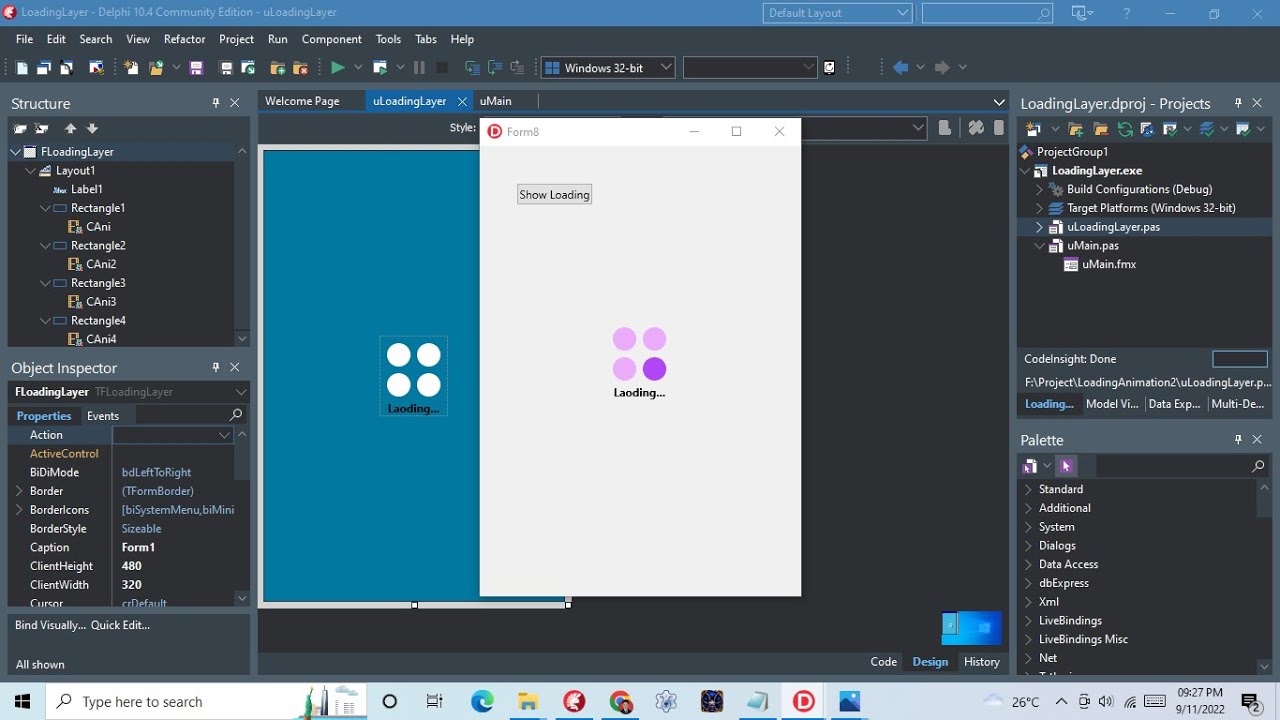The image size is (1280, 720).
Task: Select uMain.fmx in Projects tree
Action: tap(1109, 264)
